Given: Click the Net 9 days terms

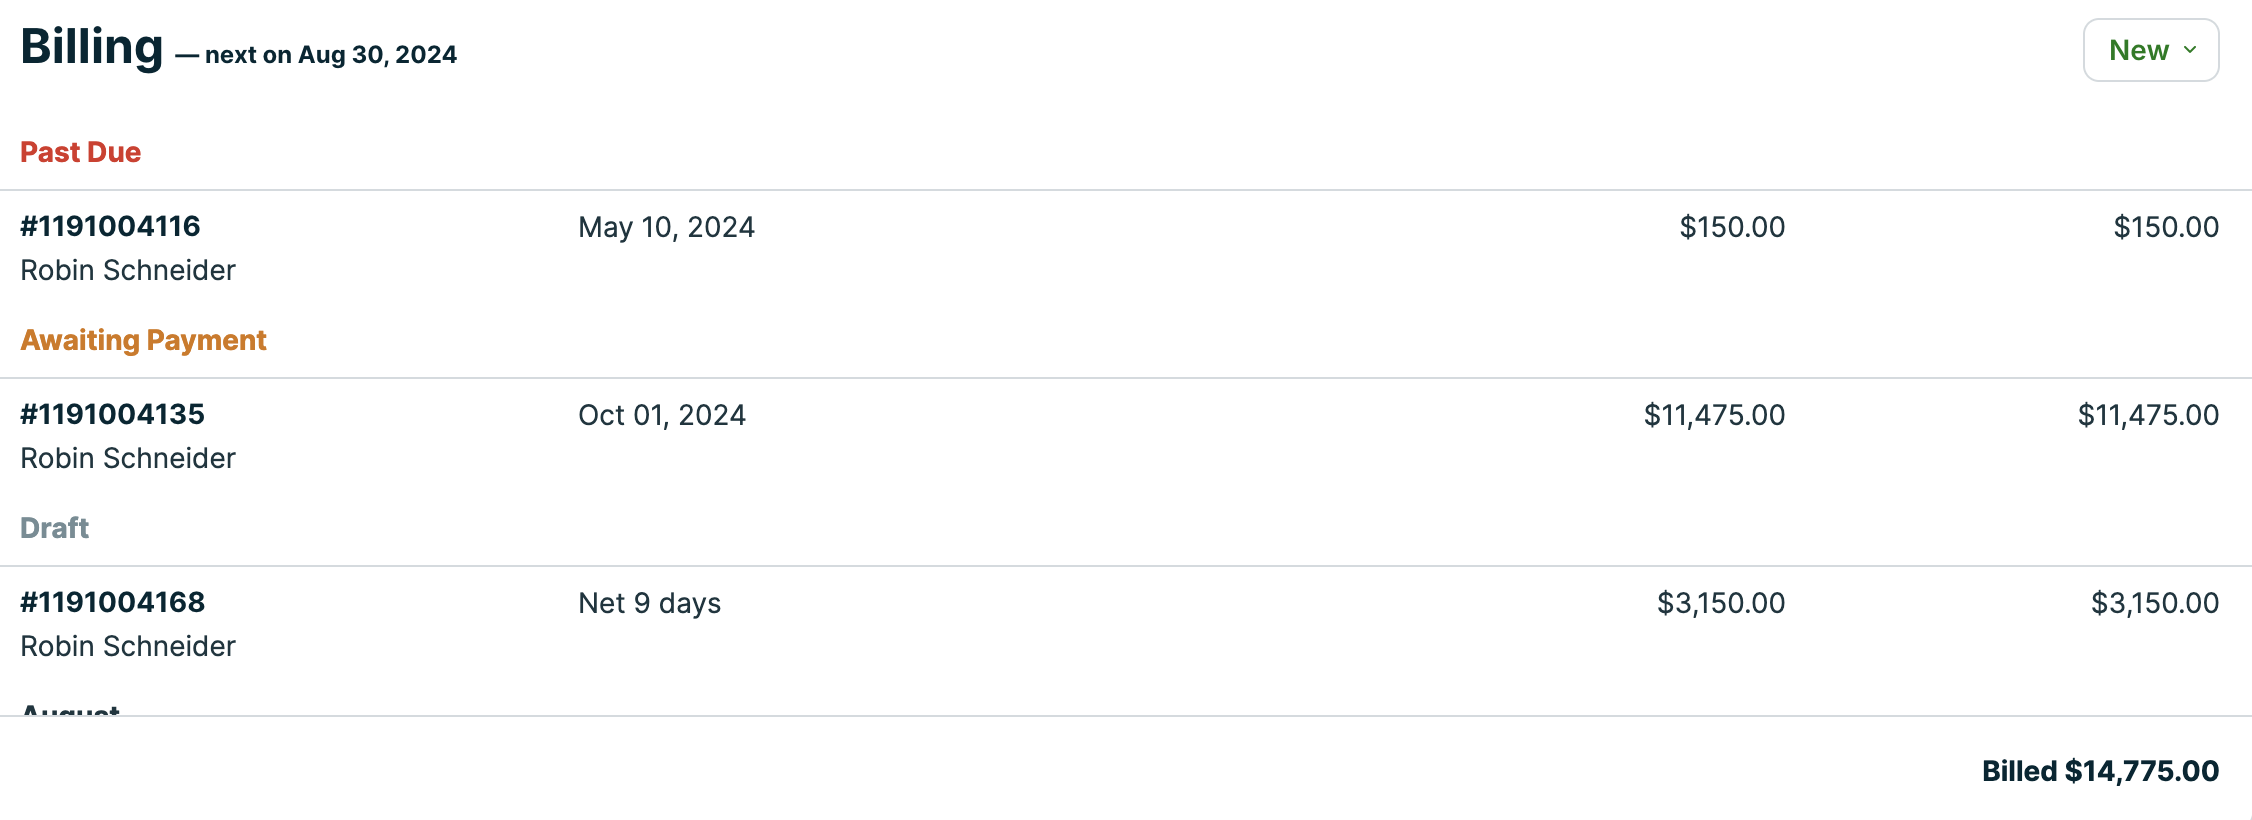Looking at the screenshot, I should coord(649,603).
